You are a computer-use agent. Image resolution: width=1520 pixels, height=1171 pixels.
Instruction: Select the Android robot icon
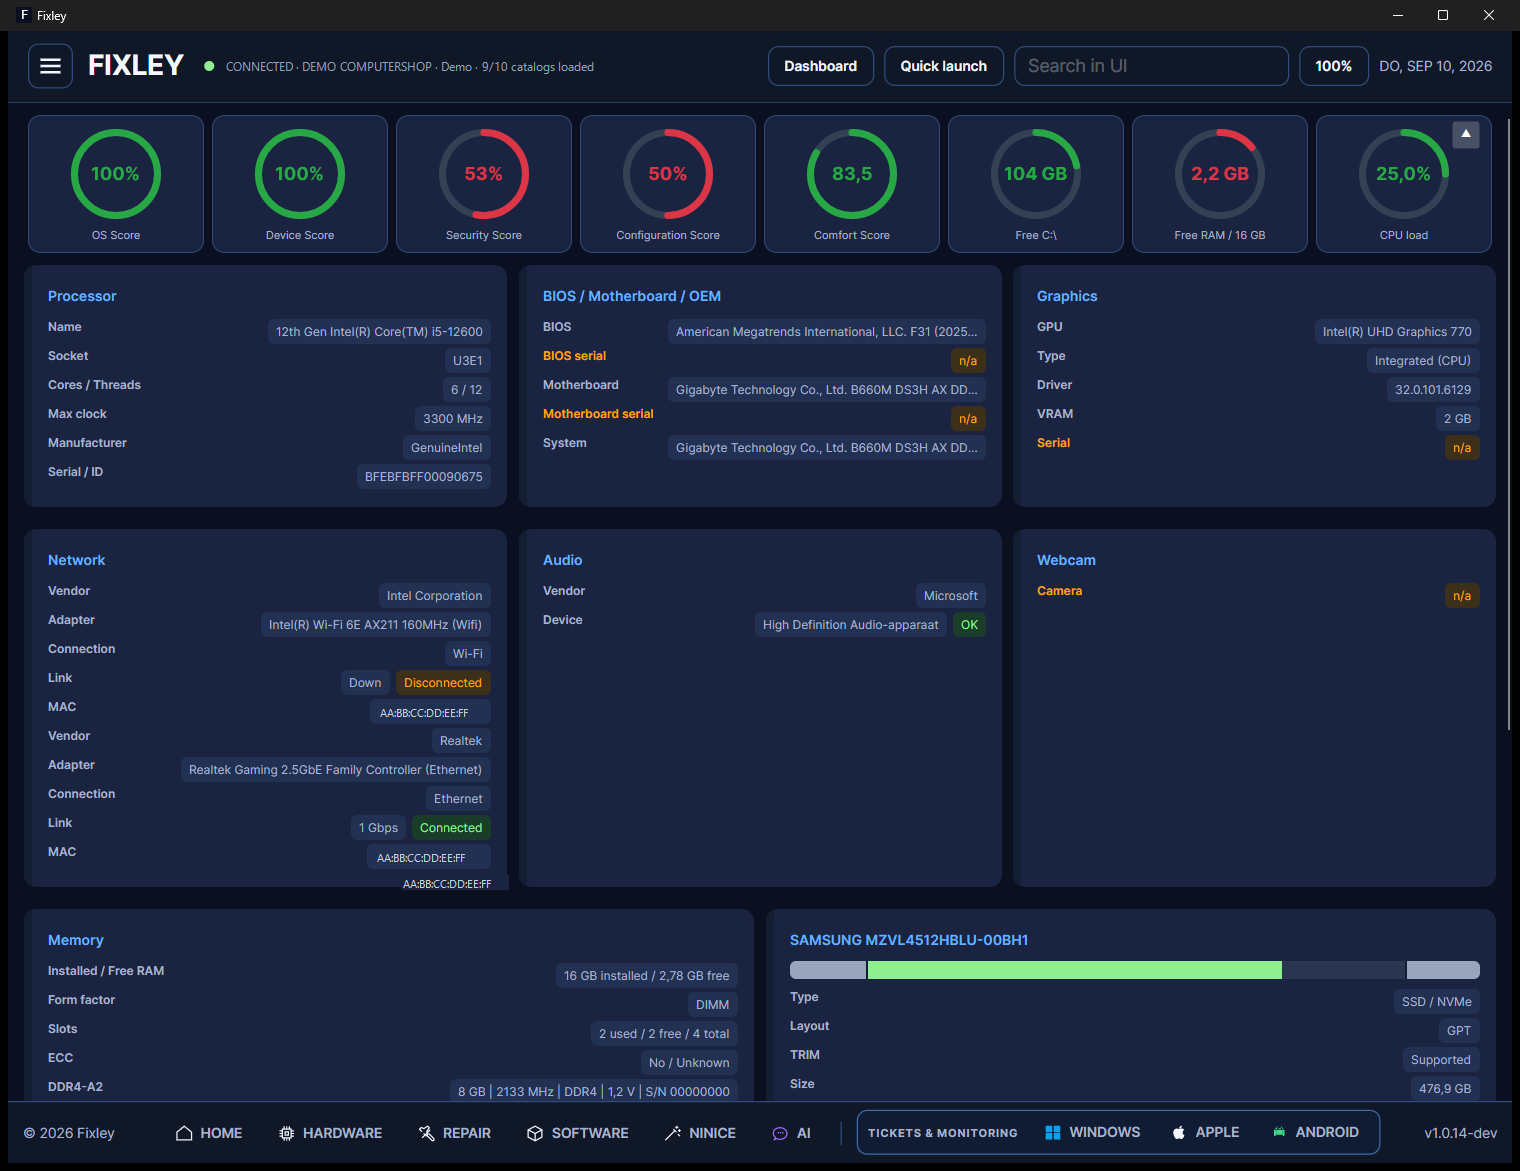coord(1279,1132)
